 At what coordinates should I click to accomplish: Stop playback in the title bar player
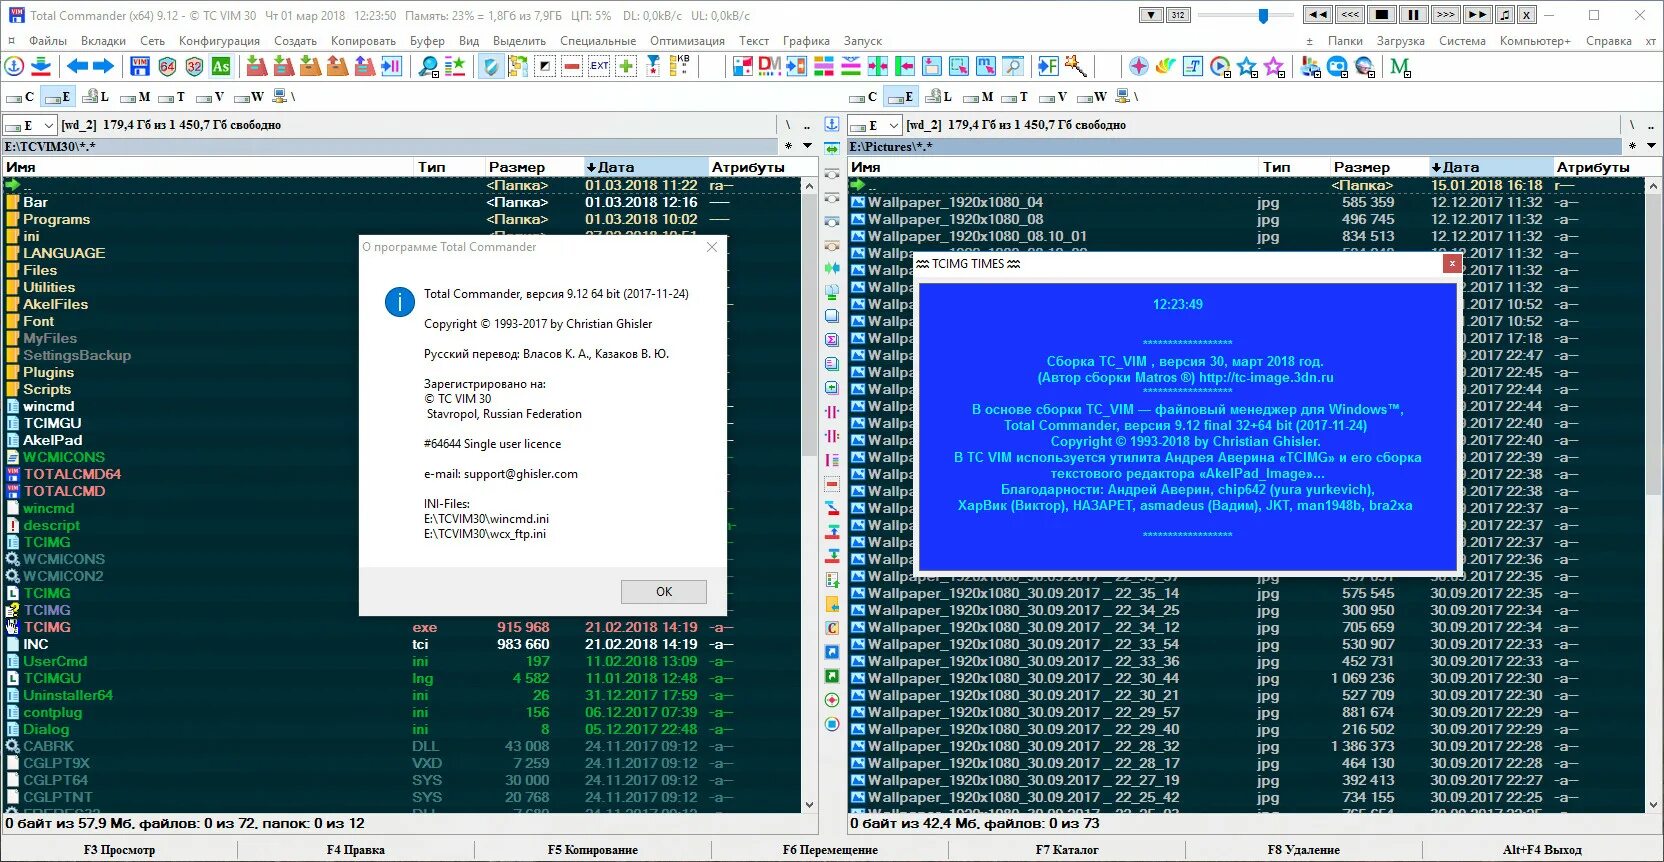coord(1381,15)
